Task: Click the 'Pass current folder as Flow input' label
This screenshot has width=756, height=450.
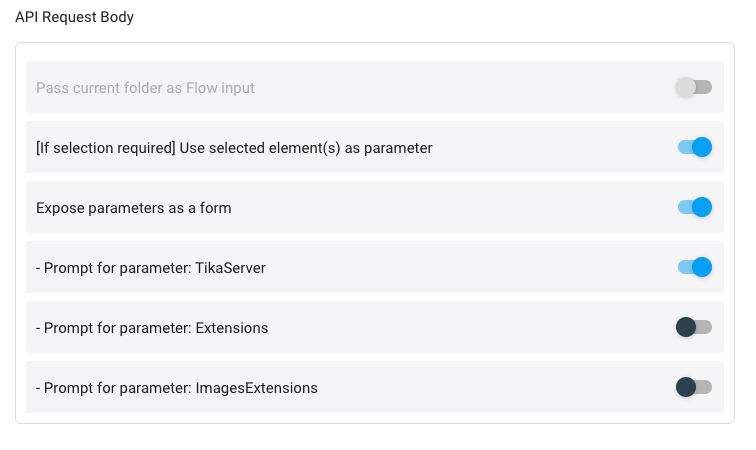Action: pos(145,88)
